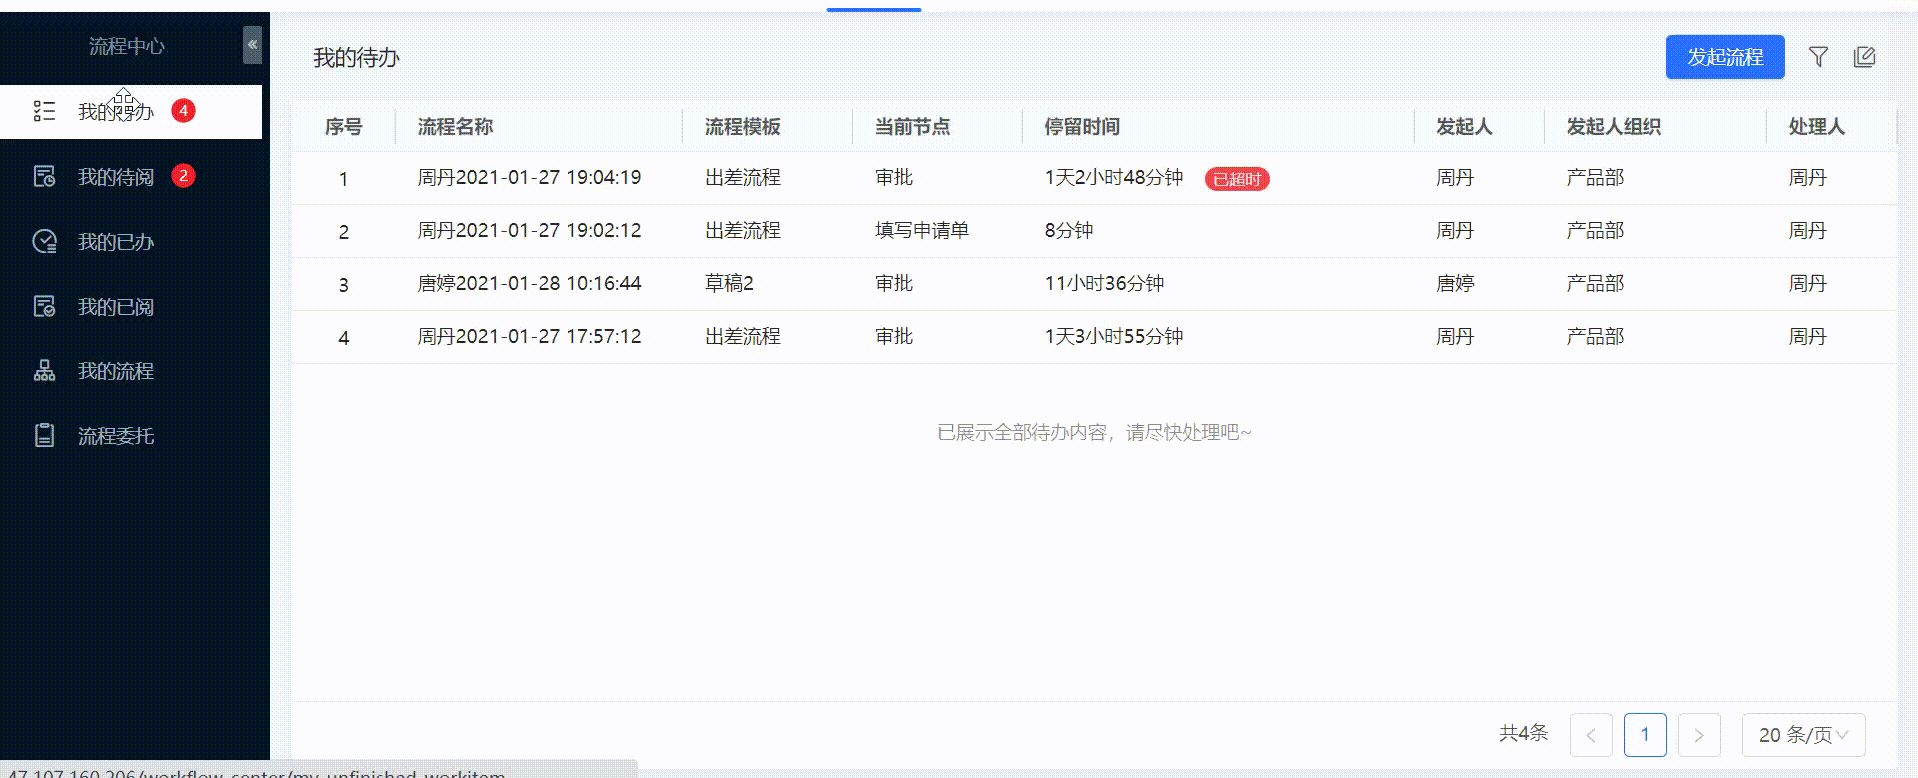
Task: Open process 周丹2021-01-27 19:02:12
Action: click(x=529, y=231)
